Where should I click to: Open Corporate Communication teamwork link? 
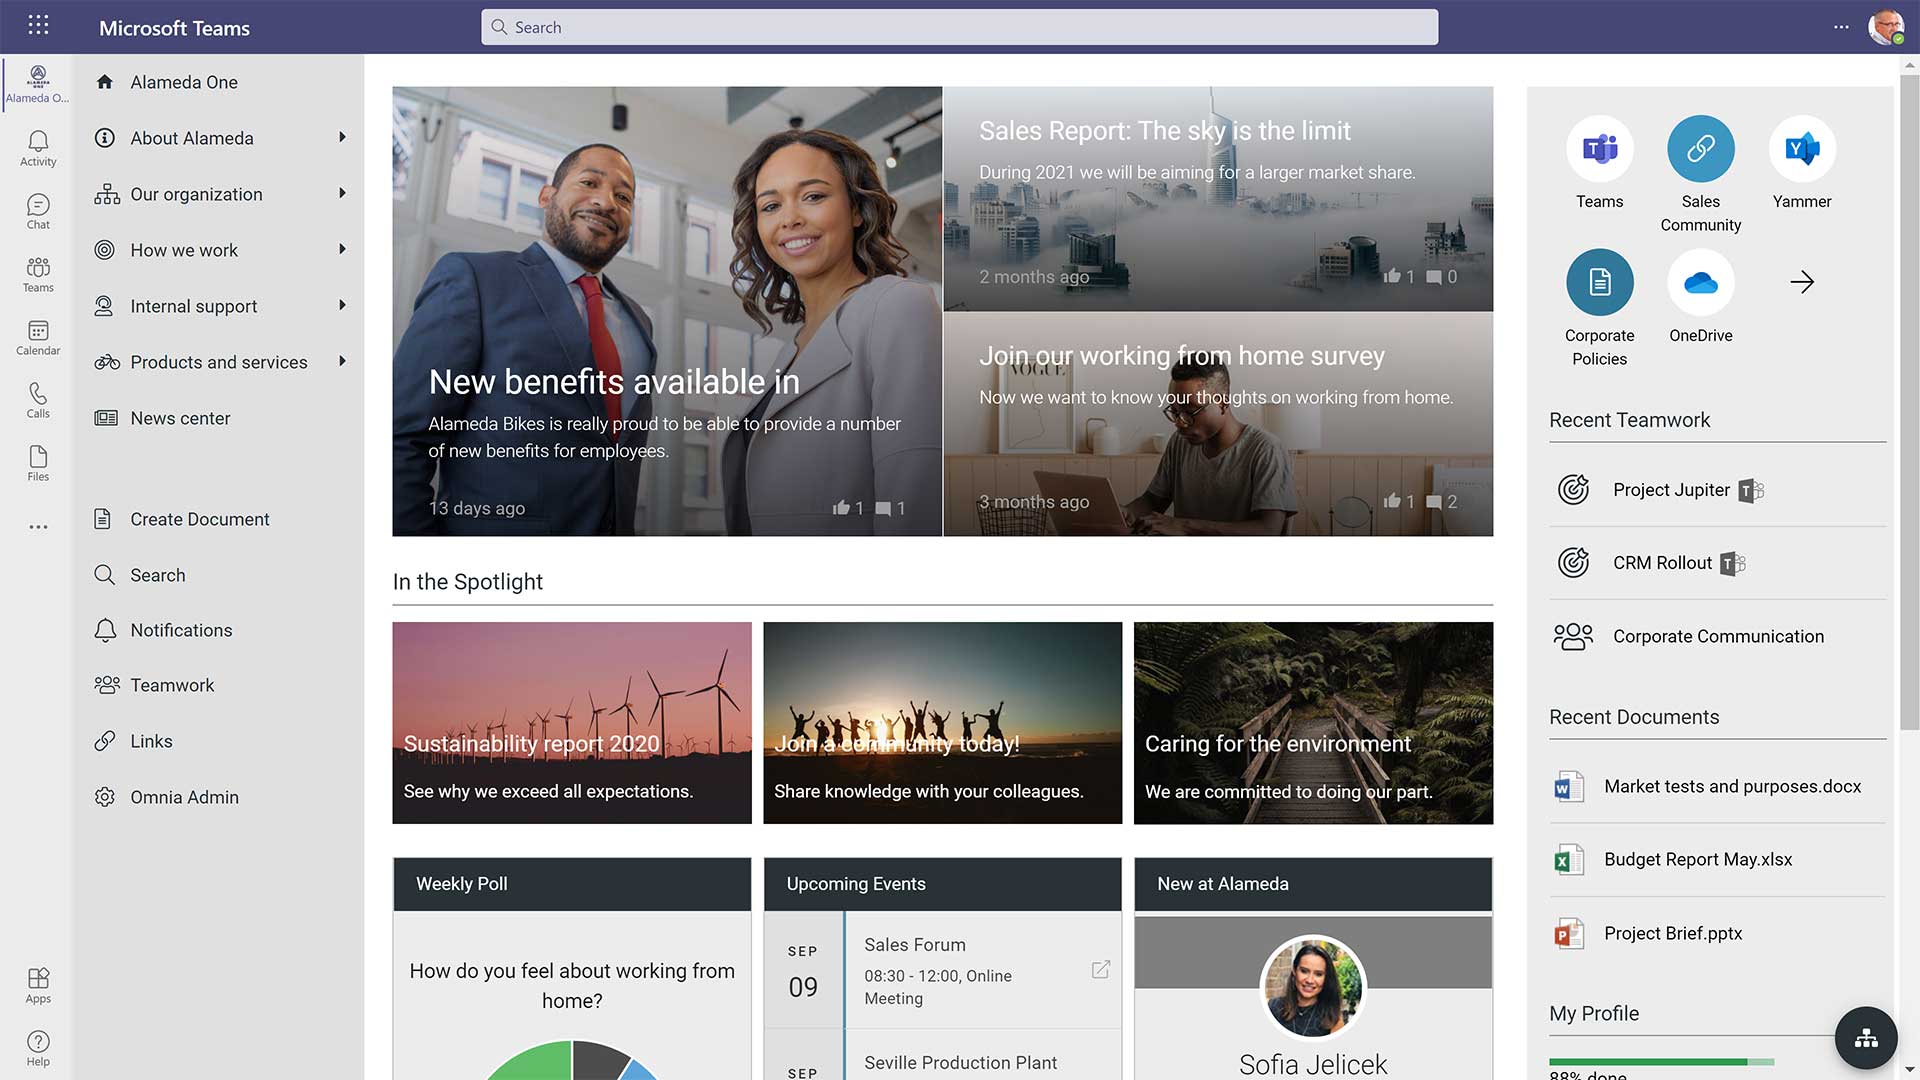pyautogui.click(x=1717, y=636)
